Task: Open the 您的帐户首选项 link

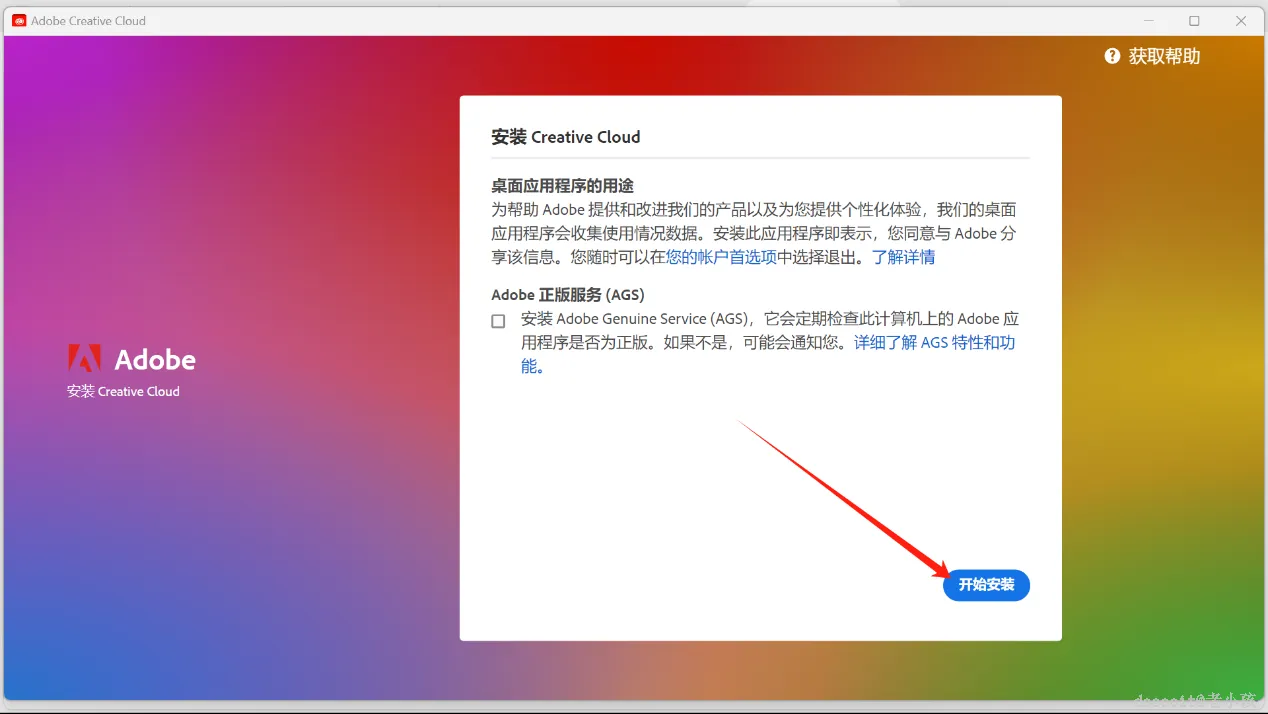Action: pyautogui.click(x=721, y=257)
